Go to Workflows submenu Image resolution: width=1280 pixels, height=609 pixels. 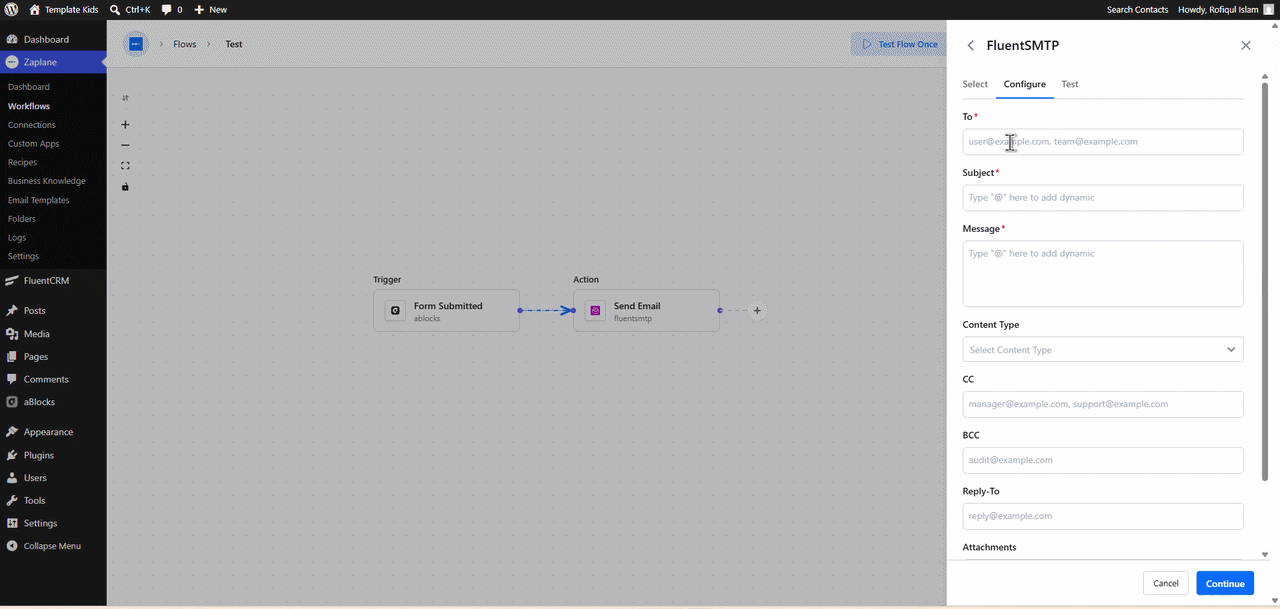[29, 106]
